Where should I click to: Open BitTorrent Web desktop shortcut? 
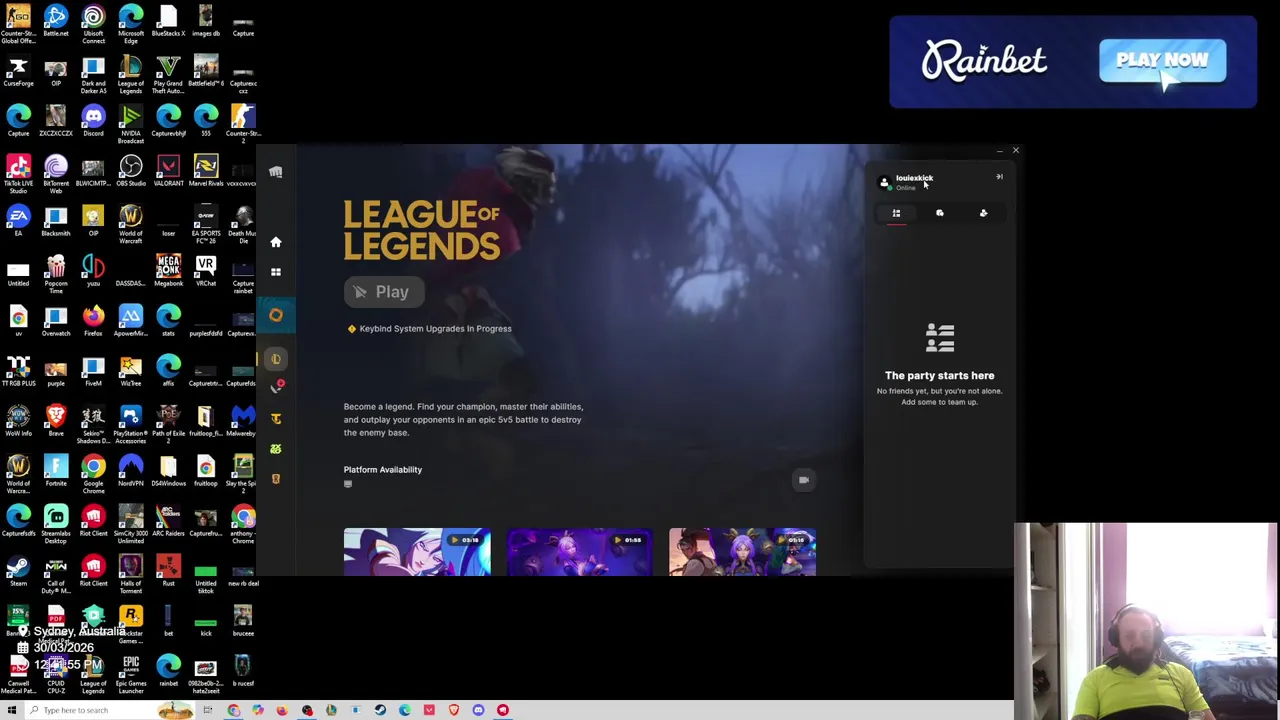click(56, 174)
